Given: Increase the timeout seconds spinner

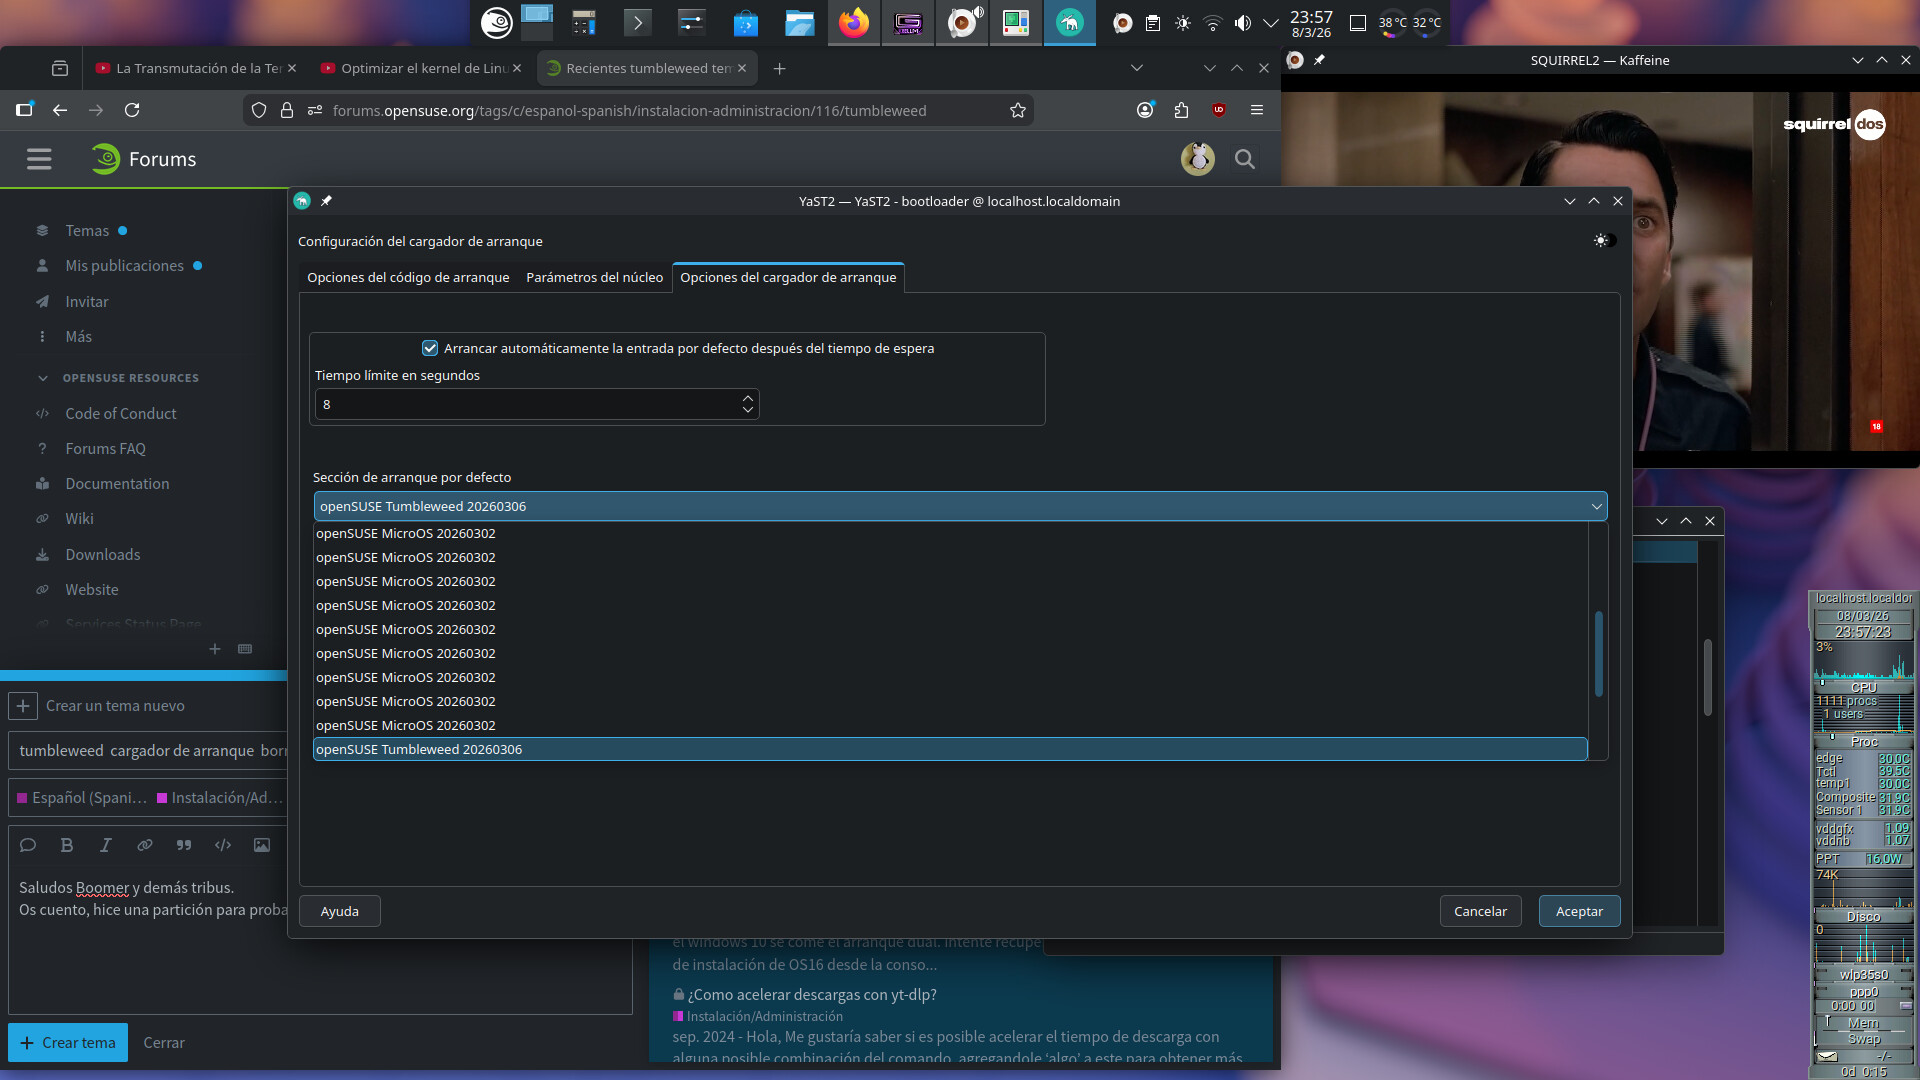Looking at the screenshot, I should pos(748,398).
